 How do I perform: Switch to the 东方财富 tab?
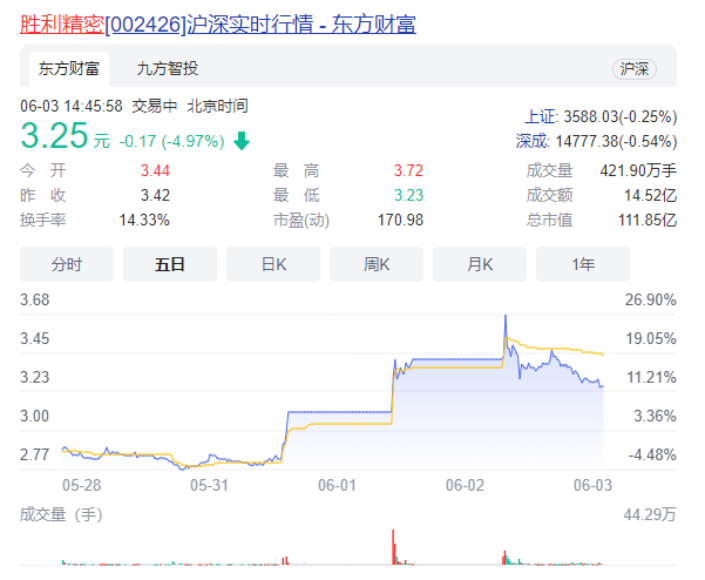point(69,69)
